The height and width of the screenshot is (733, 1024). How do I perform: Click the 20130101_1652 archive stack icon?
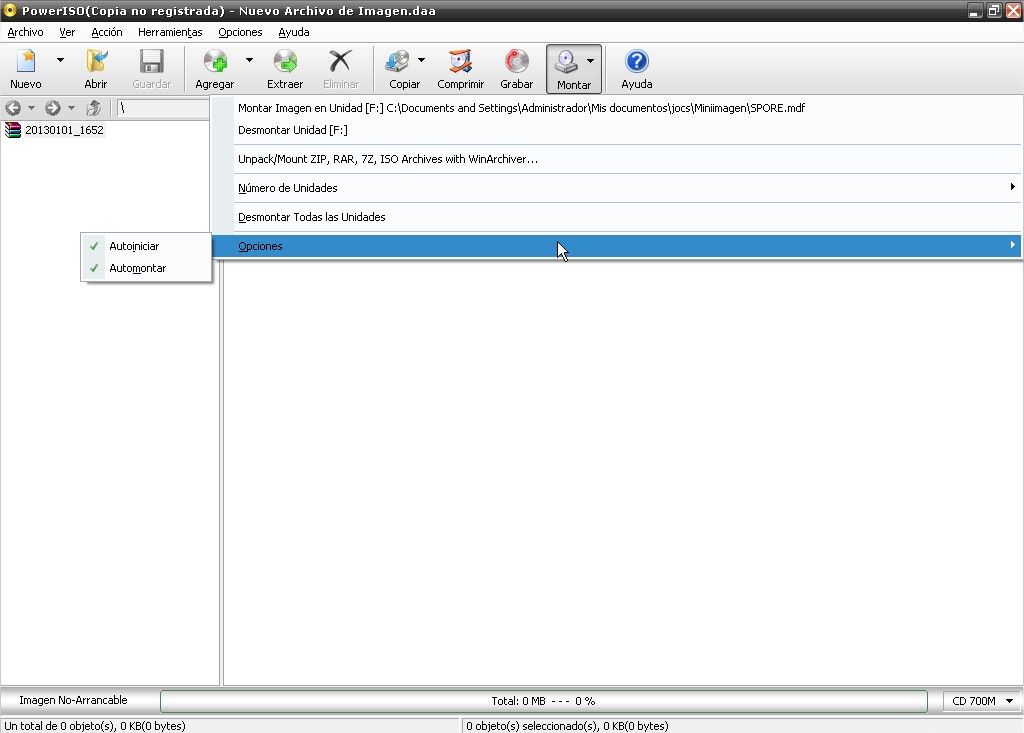coord(12,130)
